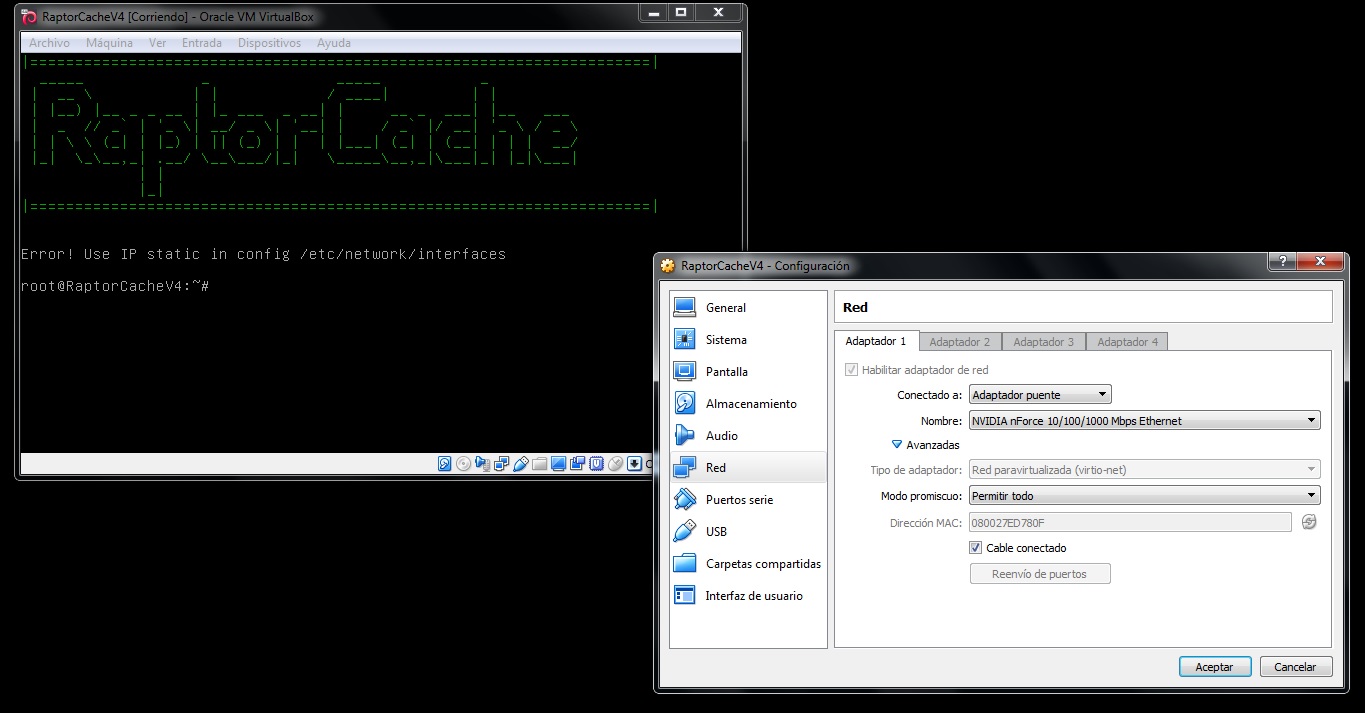Regenerate MAC address with refresh icon
The image size is (1365, 713).
(x=1309, y=522)
